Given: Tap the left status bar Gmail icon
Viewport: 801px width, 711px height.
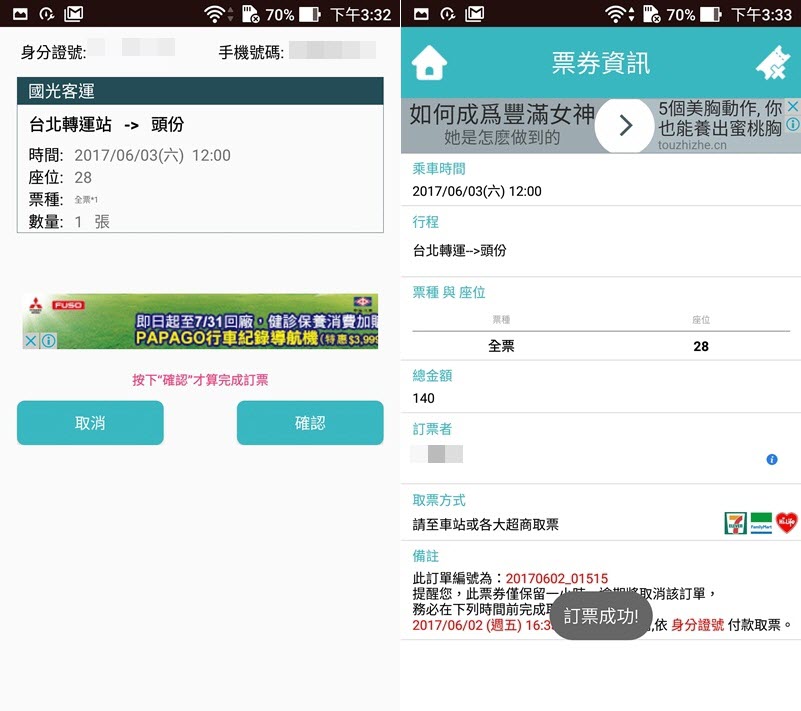Looking at the screenshot, I should (x=74, y=14).
